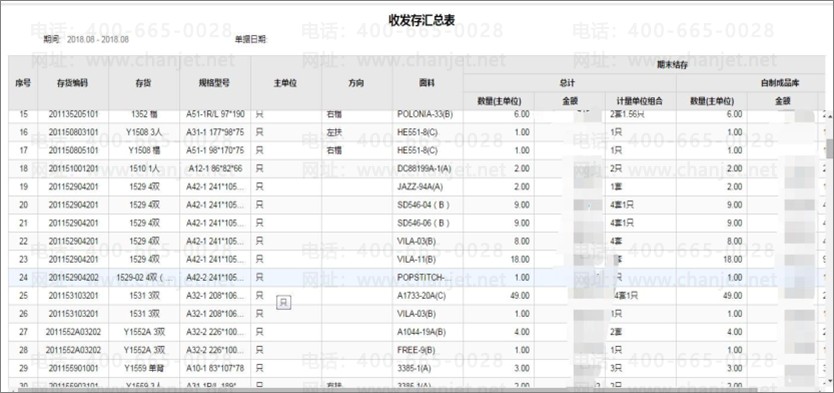Image resolution: width=834 pixels, height=393 pixels.
Task: Click inventory code 201152904202
Action: click(73, 278)
